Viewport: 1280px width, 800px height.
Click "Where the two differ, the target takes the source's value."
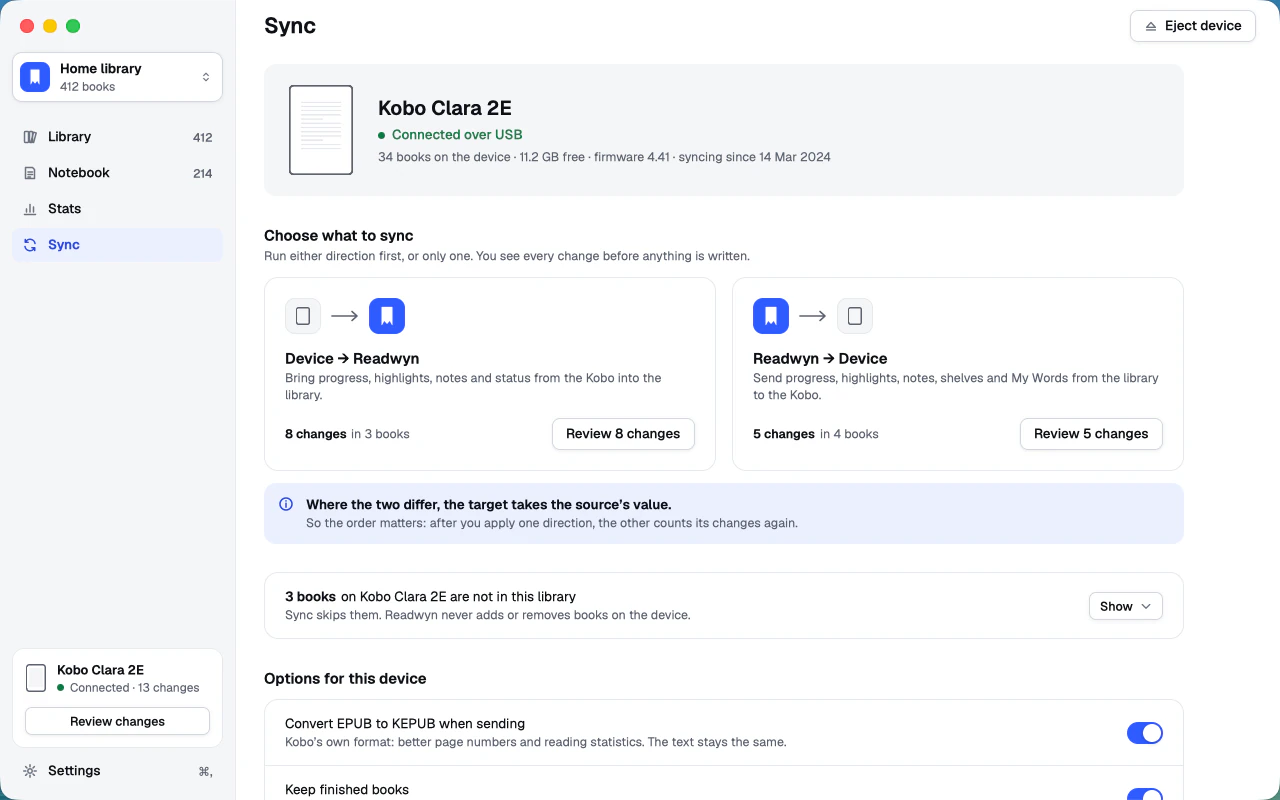tap(489, 505)
